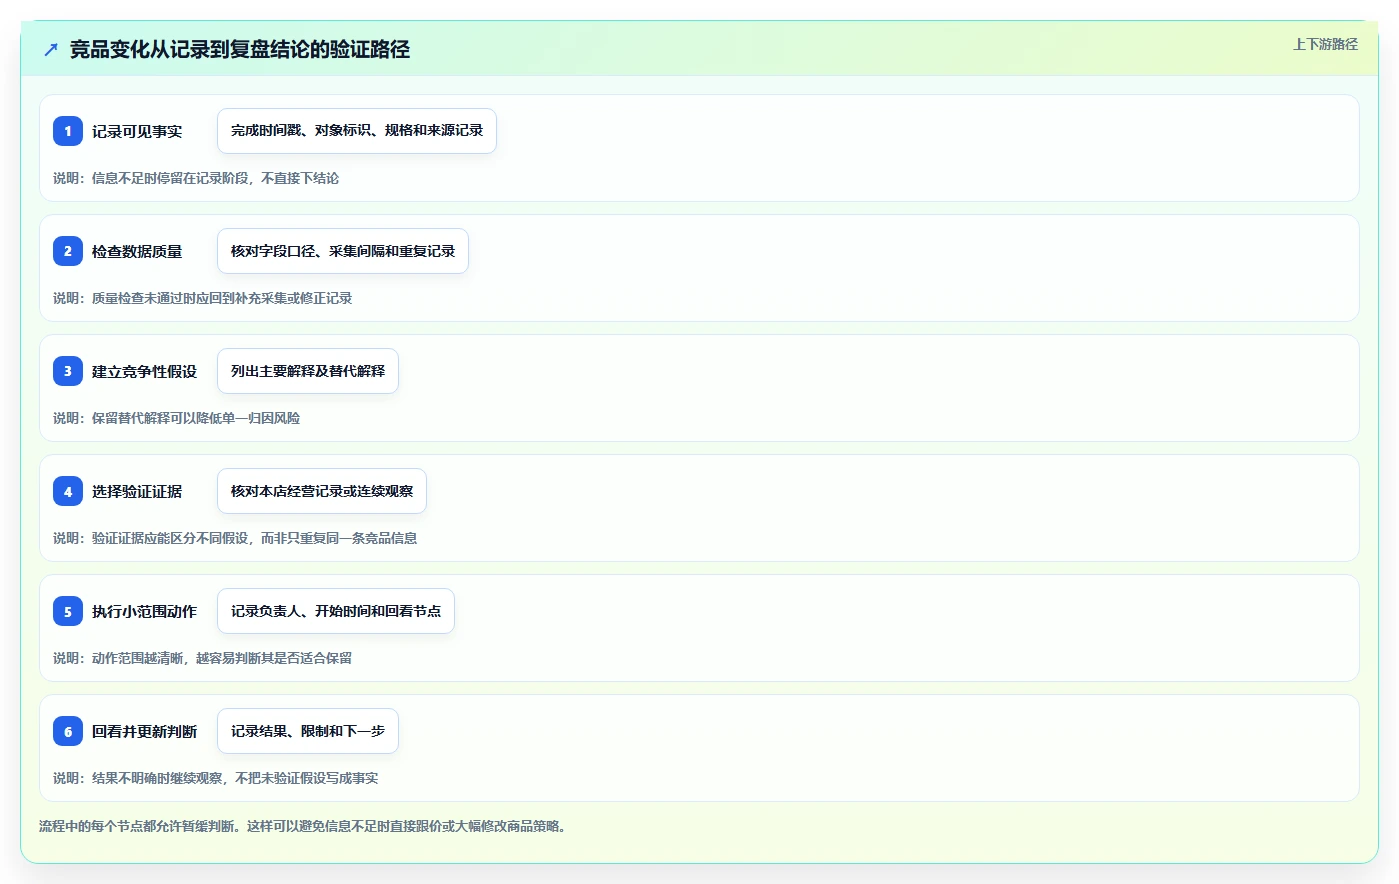This screenshot has height=884, width=1399.
Task: Select the 选择验证证据 step title
Action: click(x=137, y=491)
